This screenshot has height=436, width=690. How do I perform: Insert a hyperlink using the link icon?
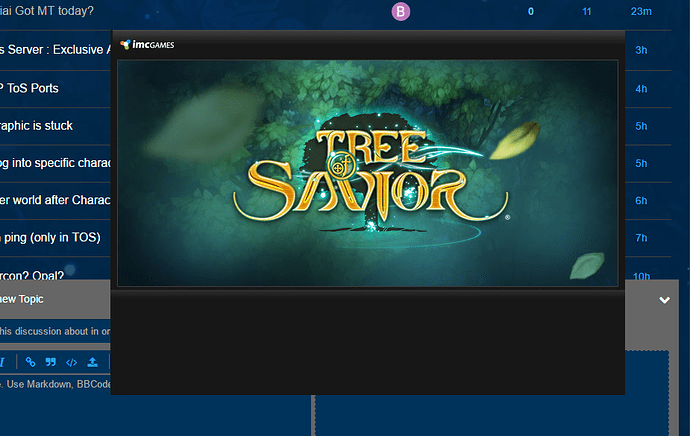click(x=30, y=362)
